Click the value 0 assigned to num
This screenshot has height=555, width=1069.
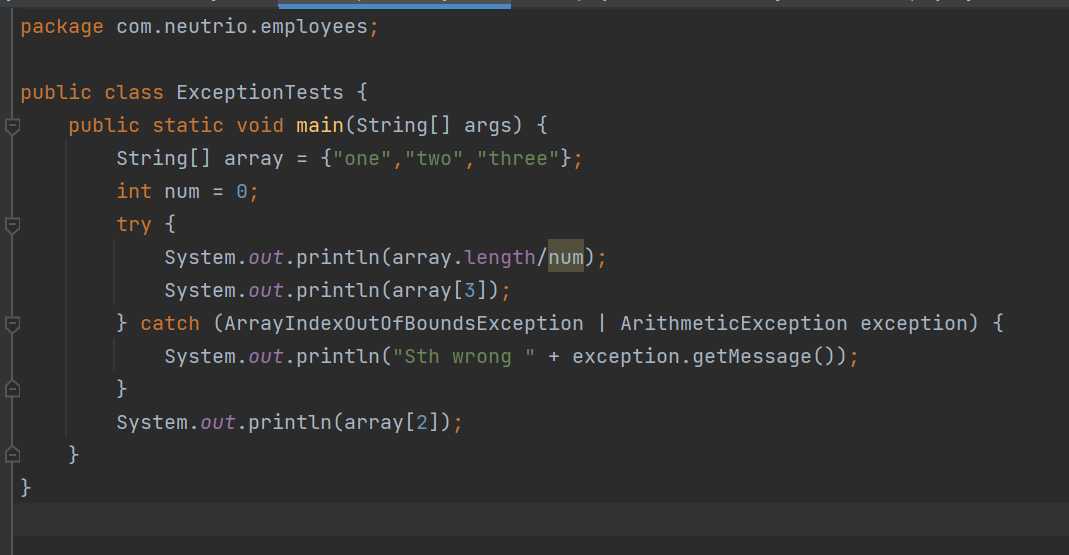coord(242,192)
